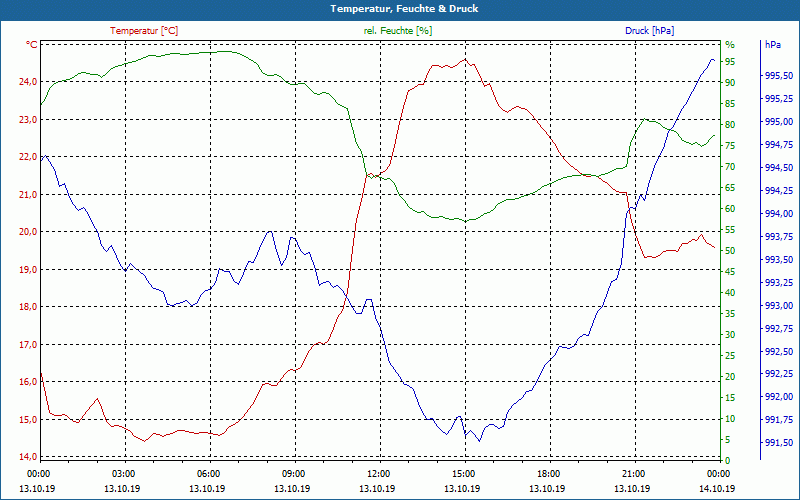Click humidity axis value '70'

point(730,167)
